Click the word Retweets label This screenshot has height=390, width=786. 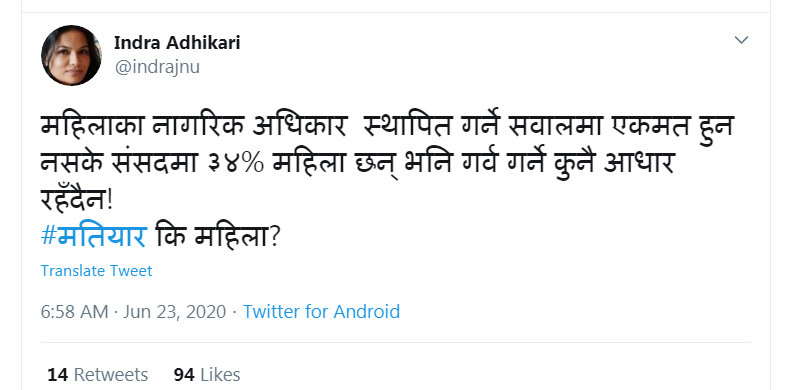coord(111,374)
